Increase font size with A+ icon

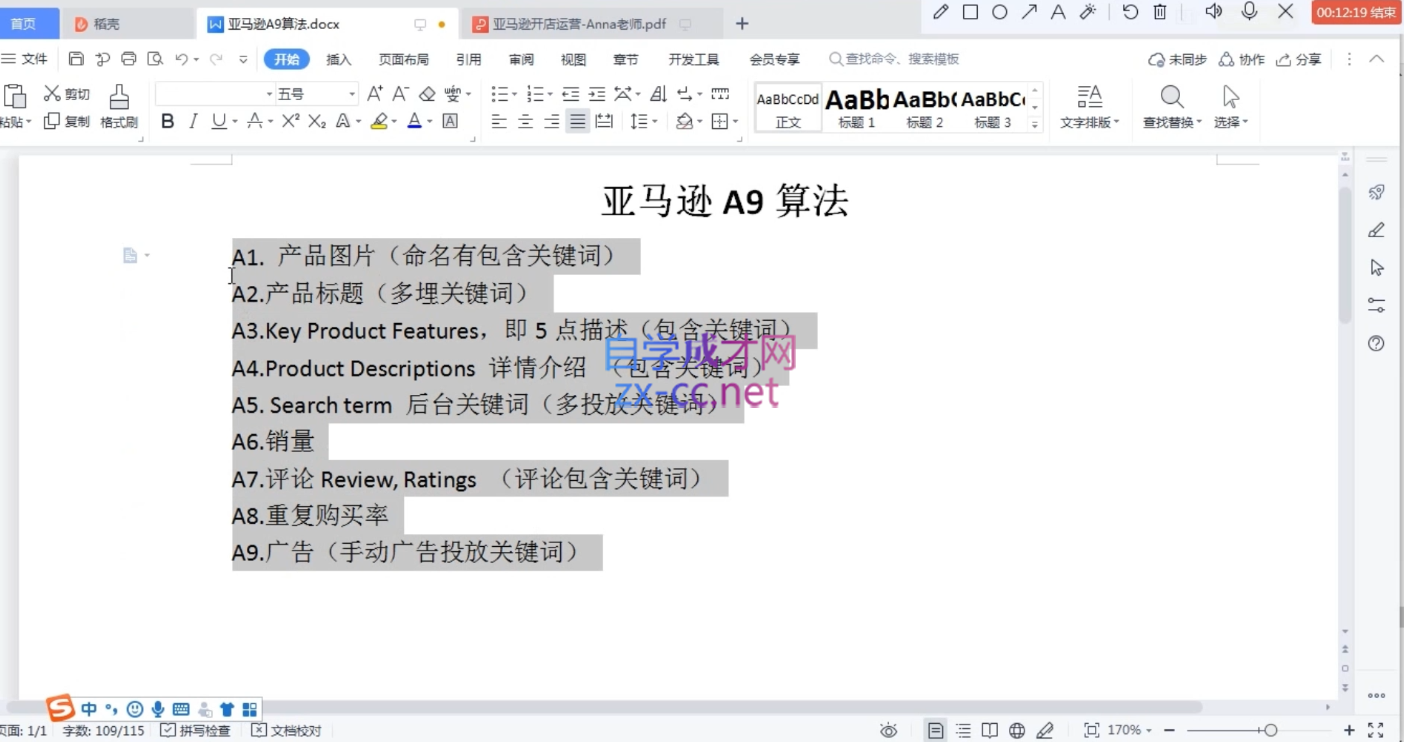pyautogui.click(x=375, y=94)
